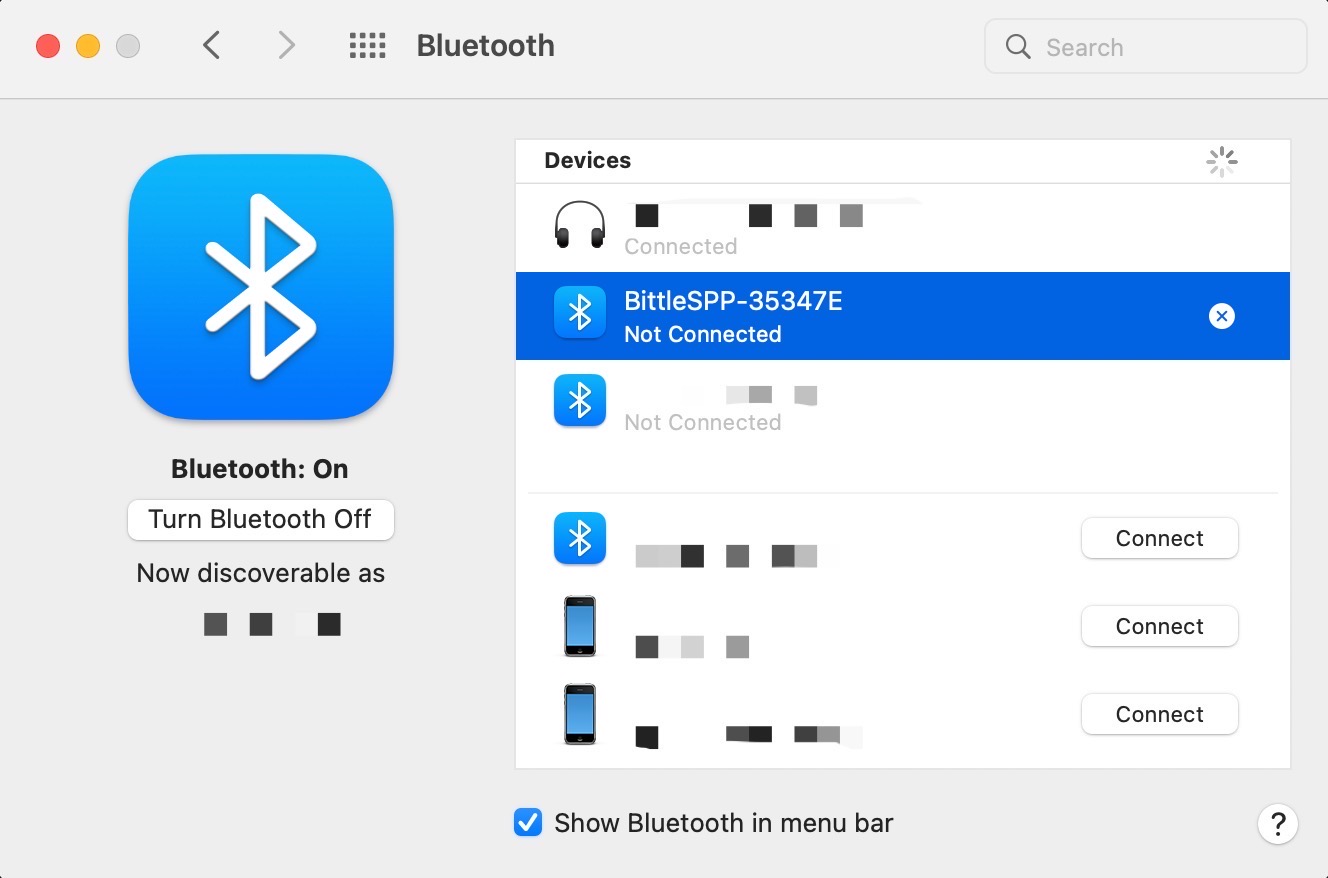Image resolution: width=1328 pixels, height=878 pixels.
Task: Connect the nearby device with Bluetooth icon
Action: click(x=1159, y=539)
